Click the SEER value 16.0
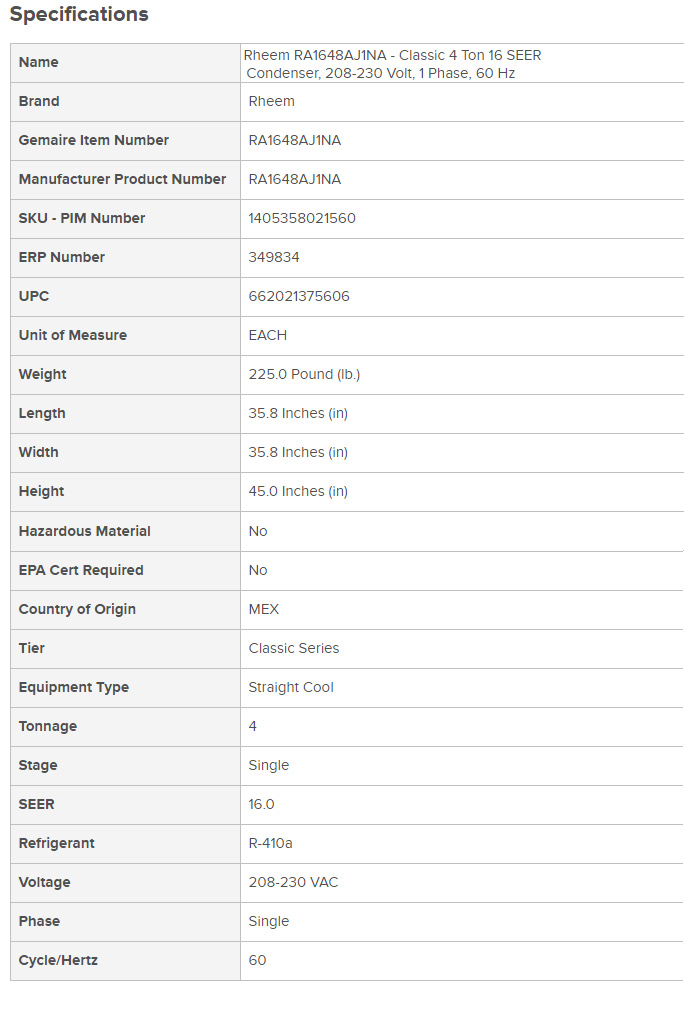Screen dimensions: 684x1034 (x=262, y=804)
